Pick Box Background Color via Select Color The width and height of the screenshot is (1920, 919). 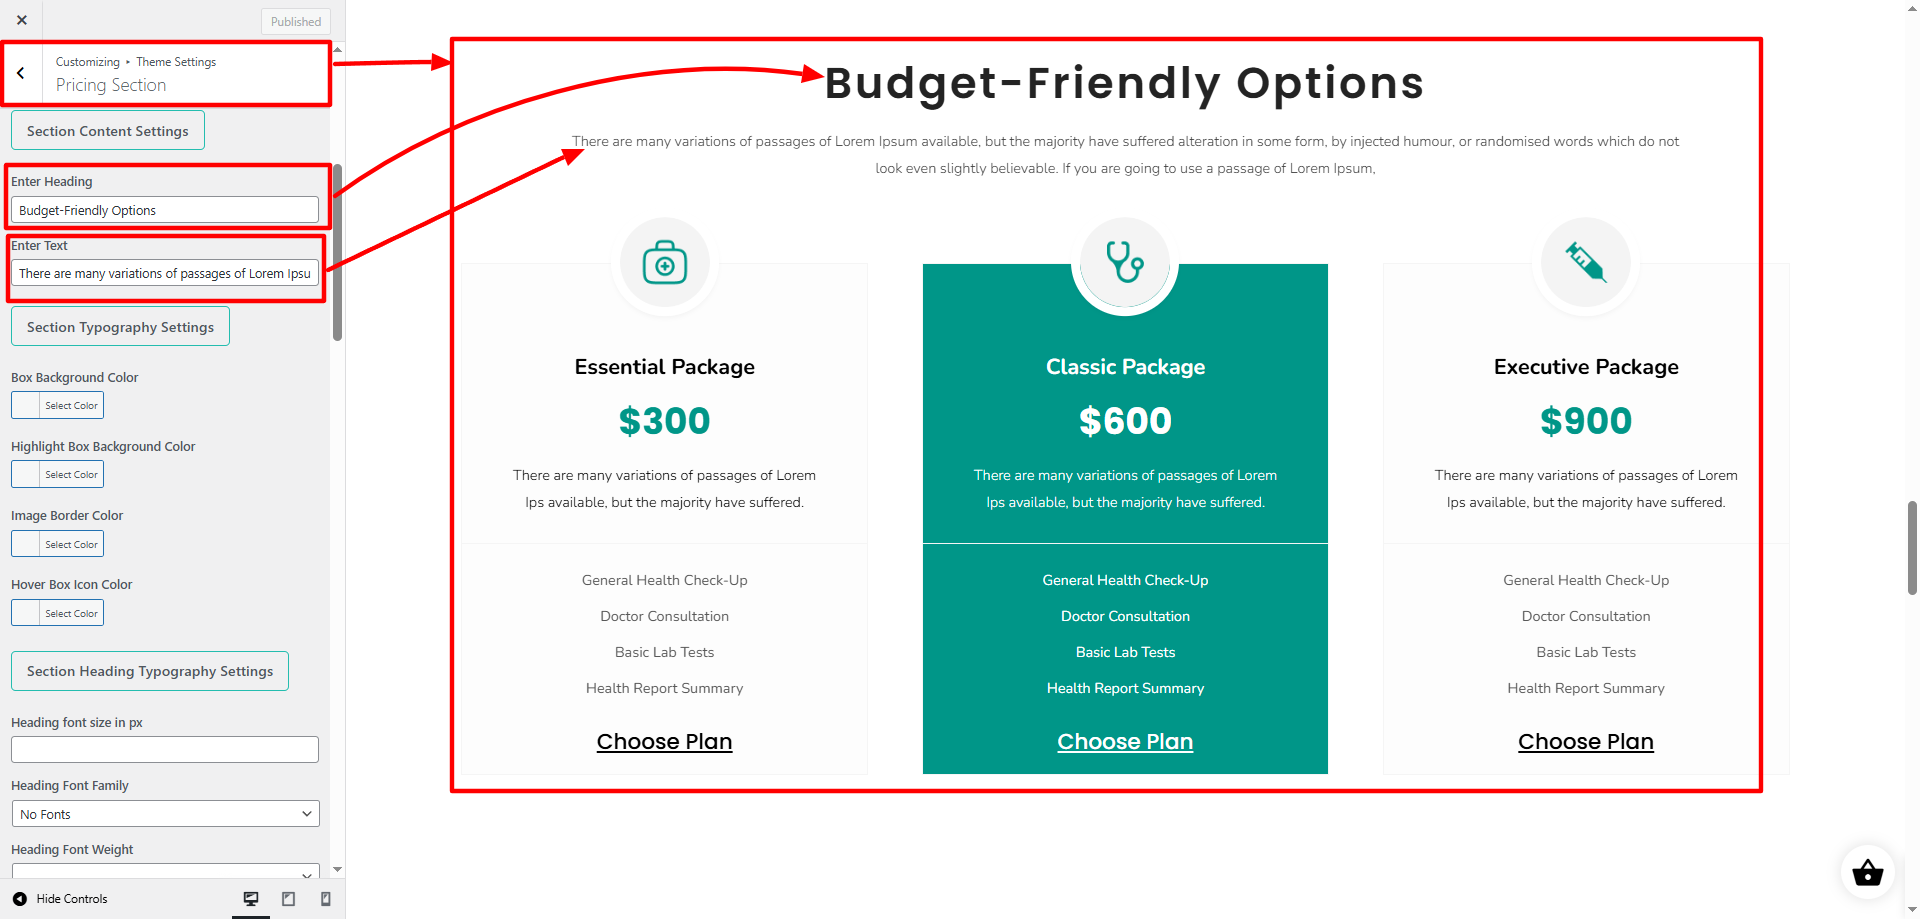click(57, 405)
